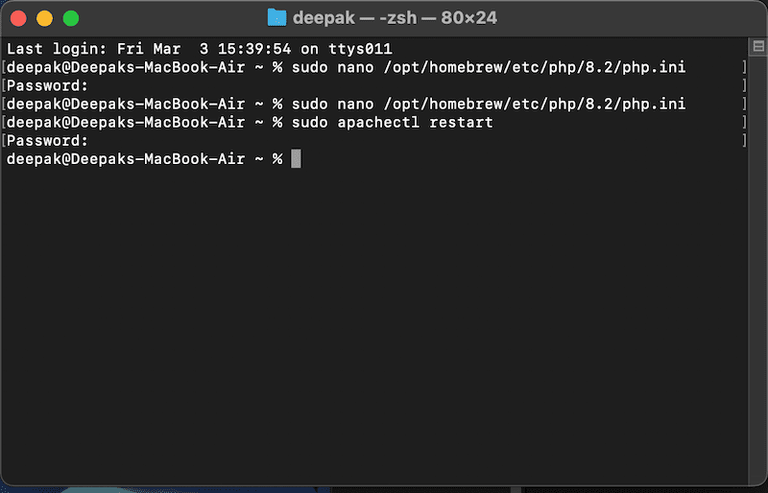The image size is (768, 493).
Task: Click the last 'deepak@Deepaks-MacBook-Air' prompt
Action: point(125,159)
